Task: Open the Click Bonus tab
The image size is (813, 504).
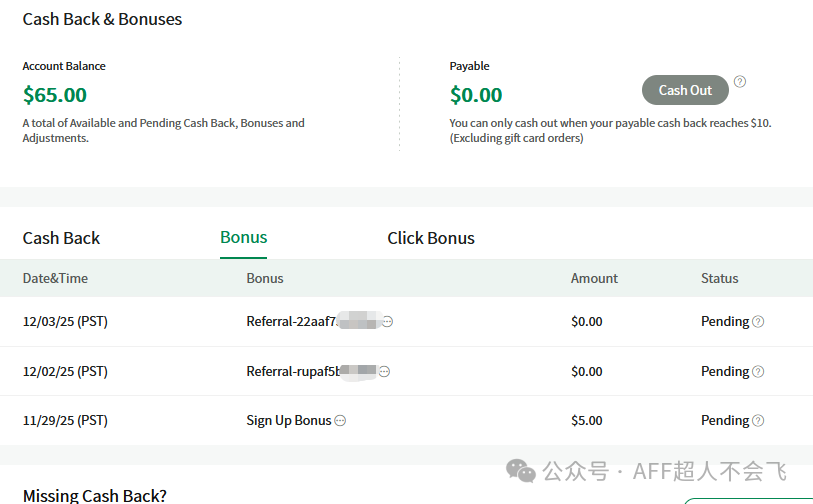Action: tap(431, 238)
